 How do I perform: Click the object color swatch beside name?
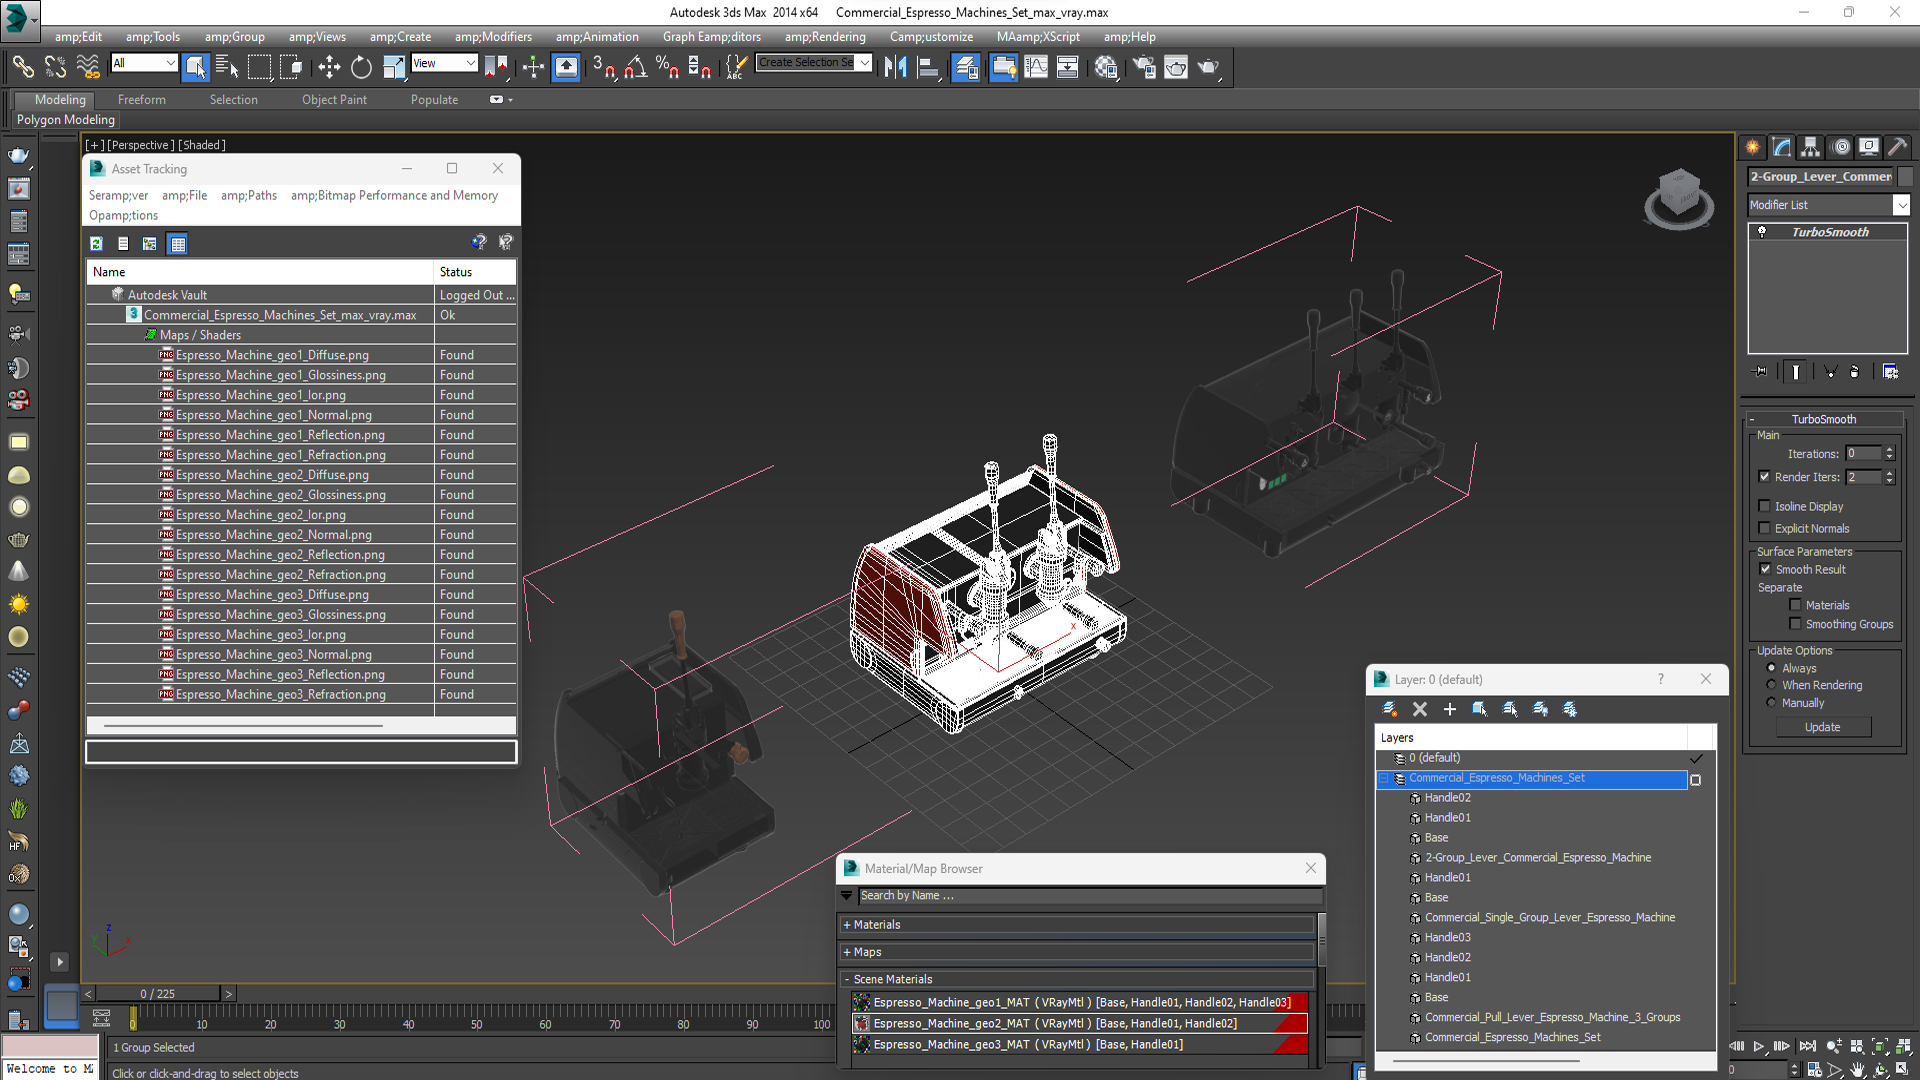(x=1905, y=177)
